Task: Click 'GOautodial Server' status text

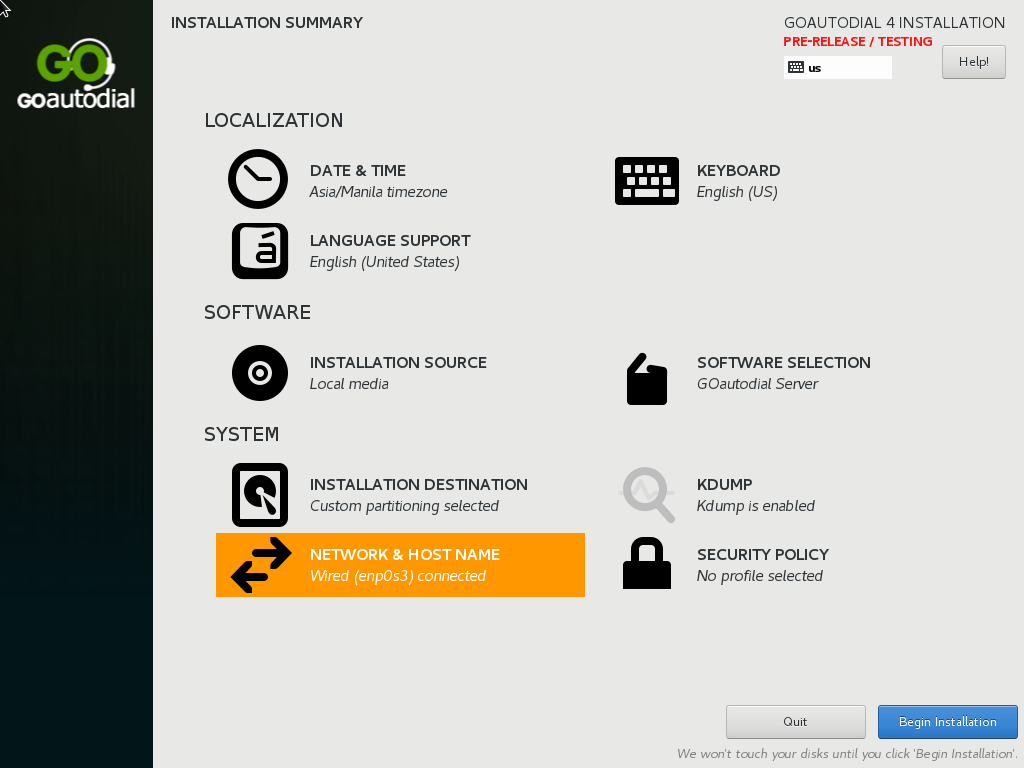Action: tap(758, 384)
